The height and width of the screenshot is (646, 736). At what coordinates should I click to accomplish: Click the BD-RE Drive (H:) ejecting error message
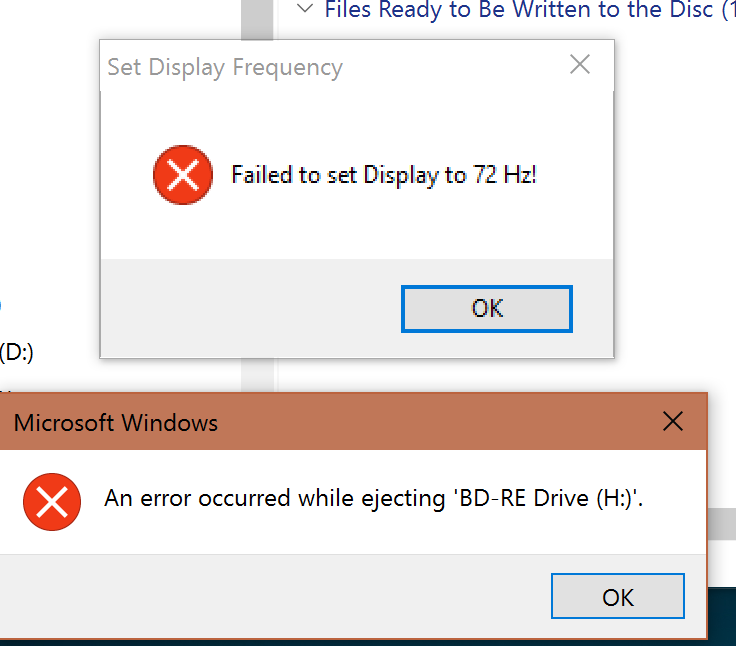coord(373,498)
